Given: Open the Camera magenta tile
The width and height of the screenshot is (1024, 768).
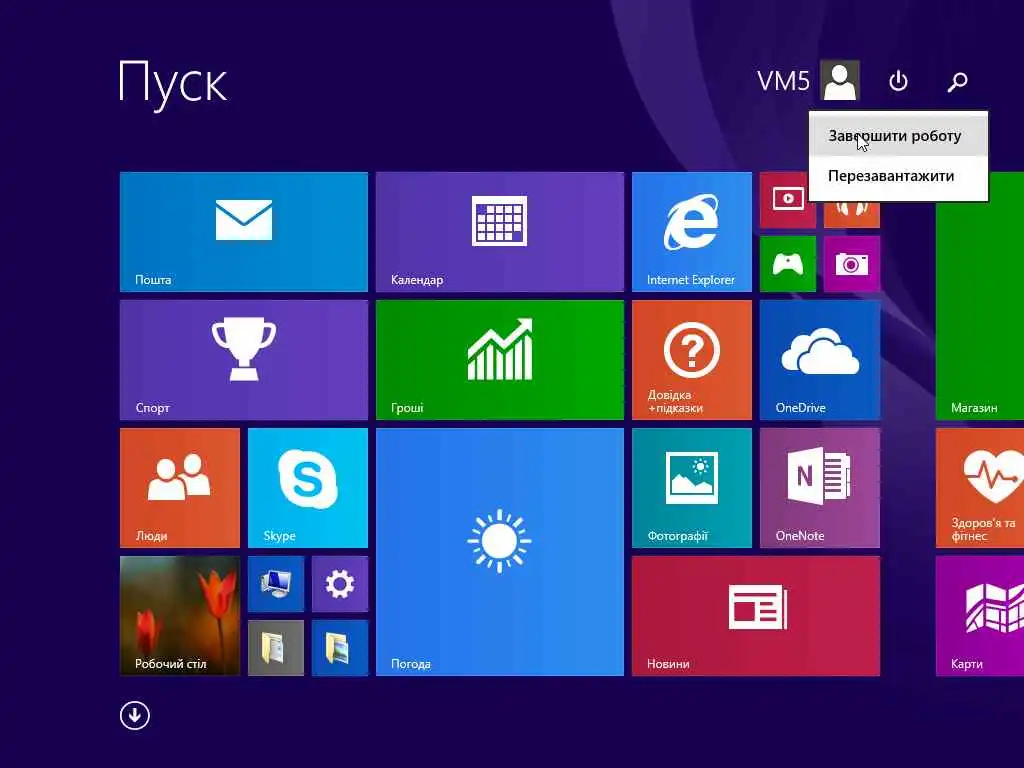Looking at the screenshot, I should pos(852,264).
